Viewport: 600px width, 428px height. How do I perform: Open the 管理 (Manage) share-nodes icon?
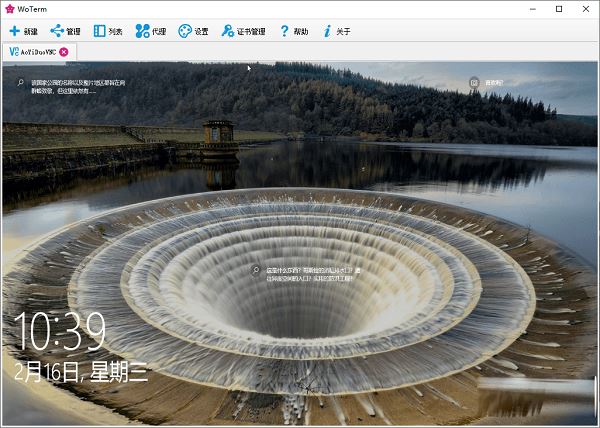57,31
